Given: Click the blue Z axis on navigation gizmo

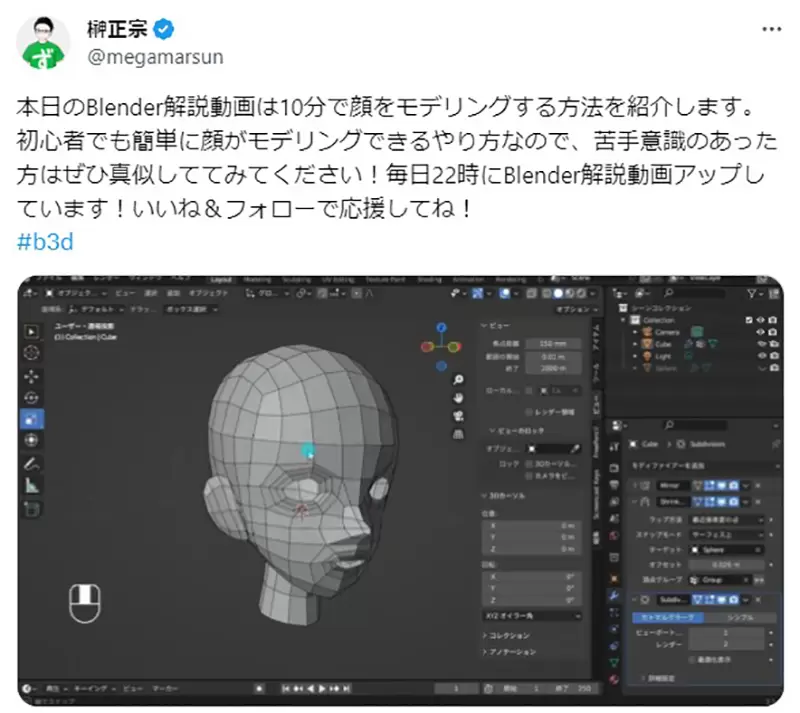Looking at the screenshot, I should click(x=441, y=328).
